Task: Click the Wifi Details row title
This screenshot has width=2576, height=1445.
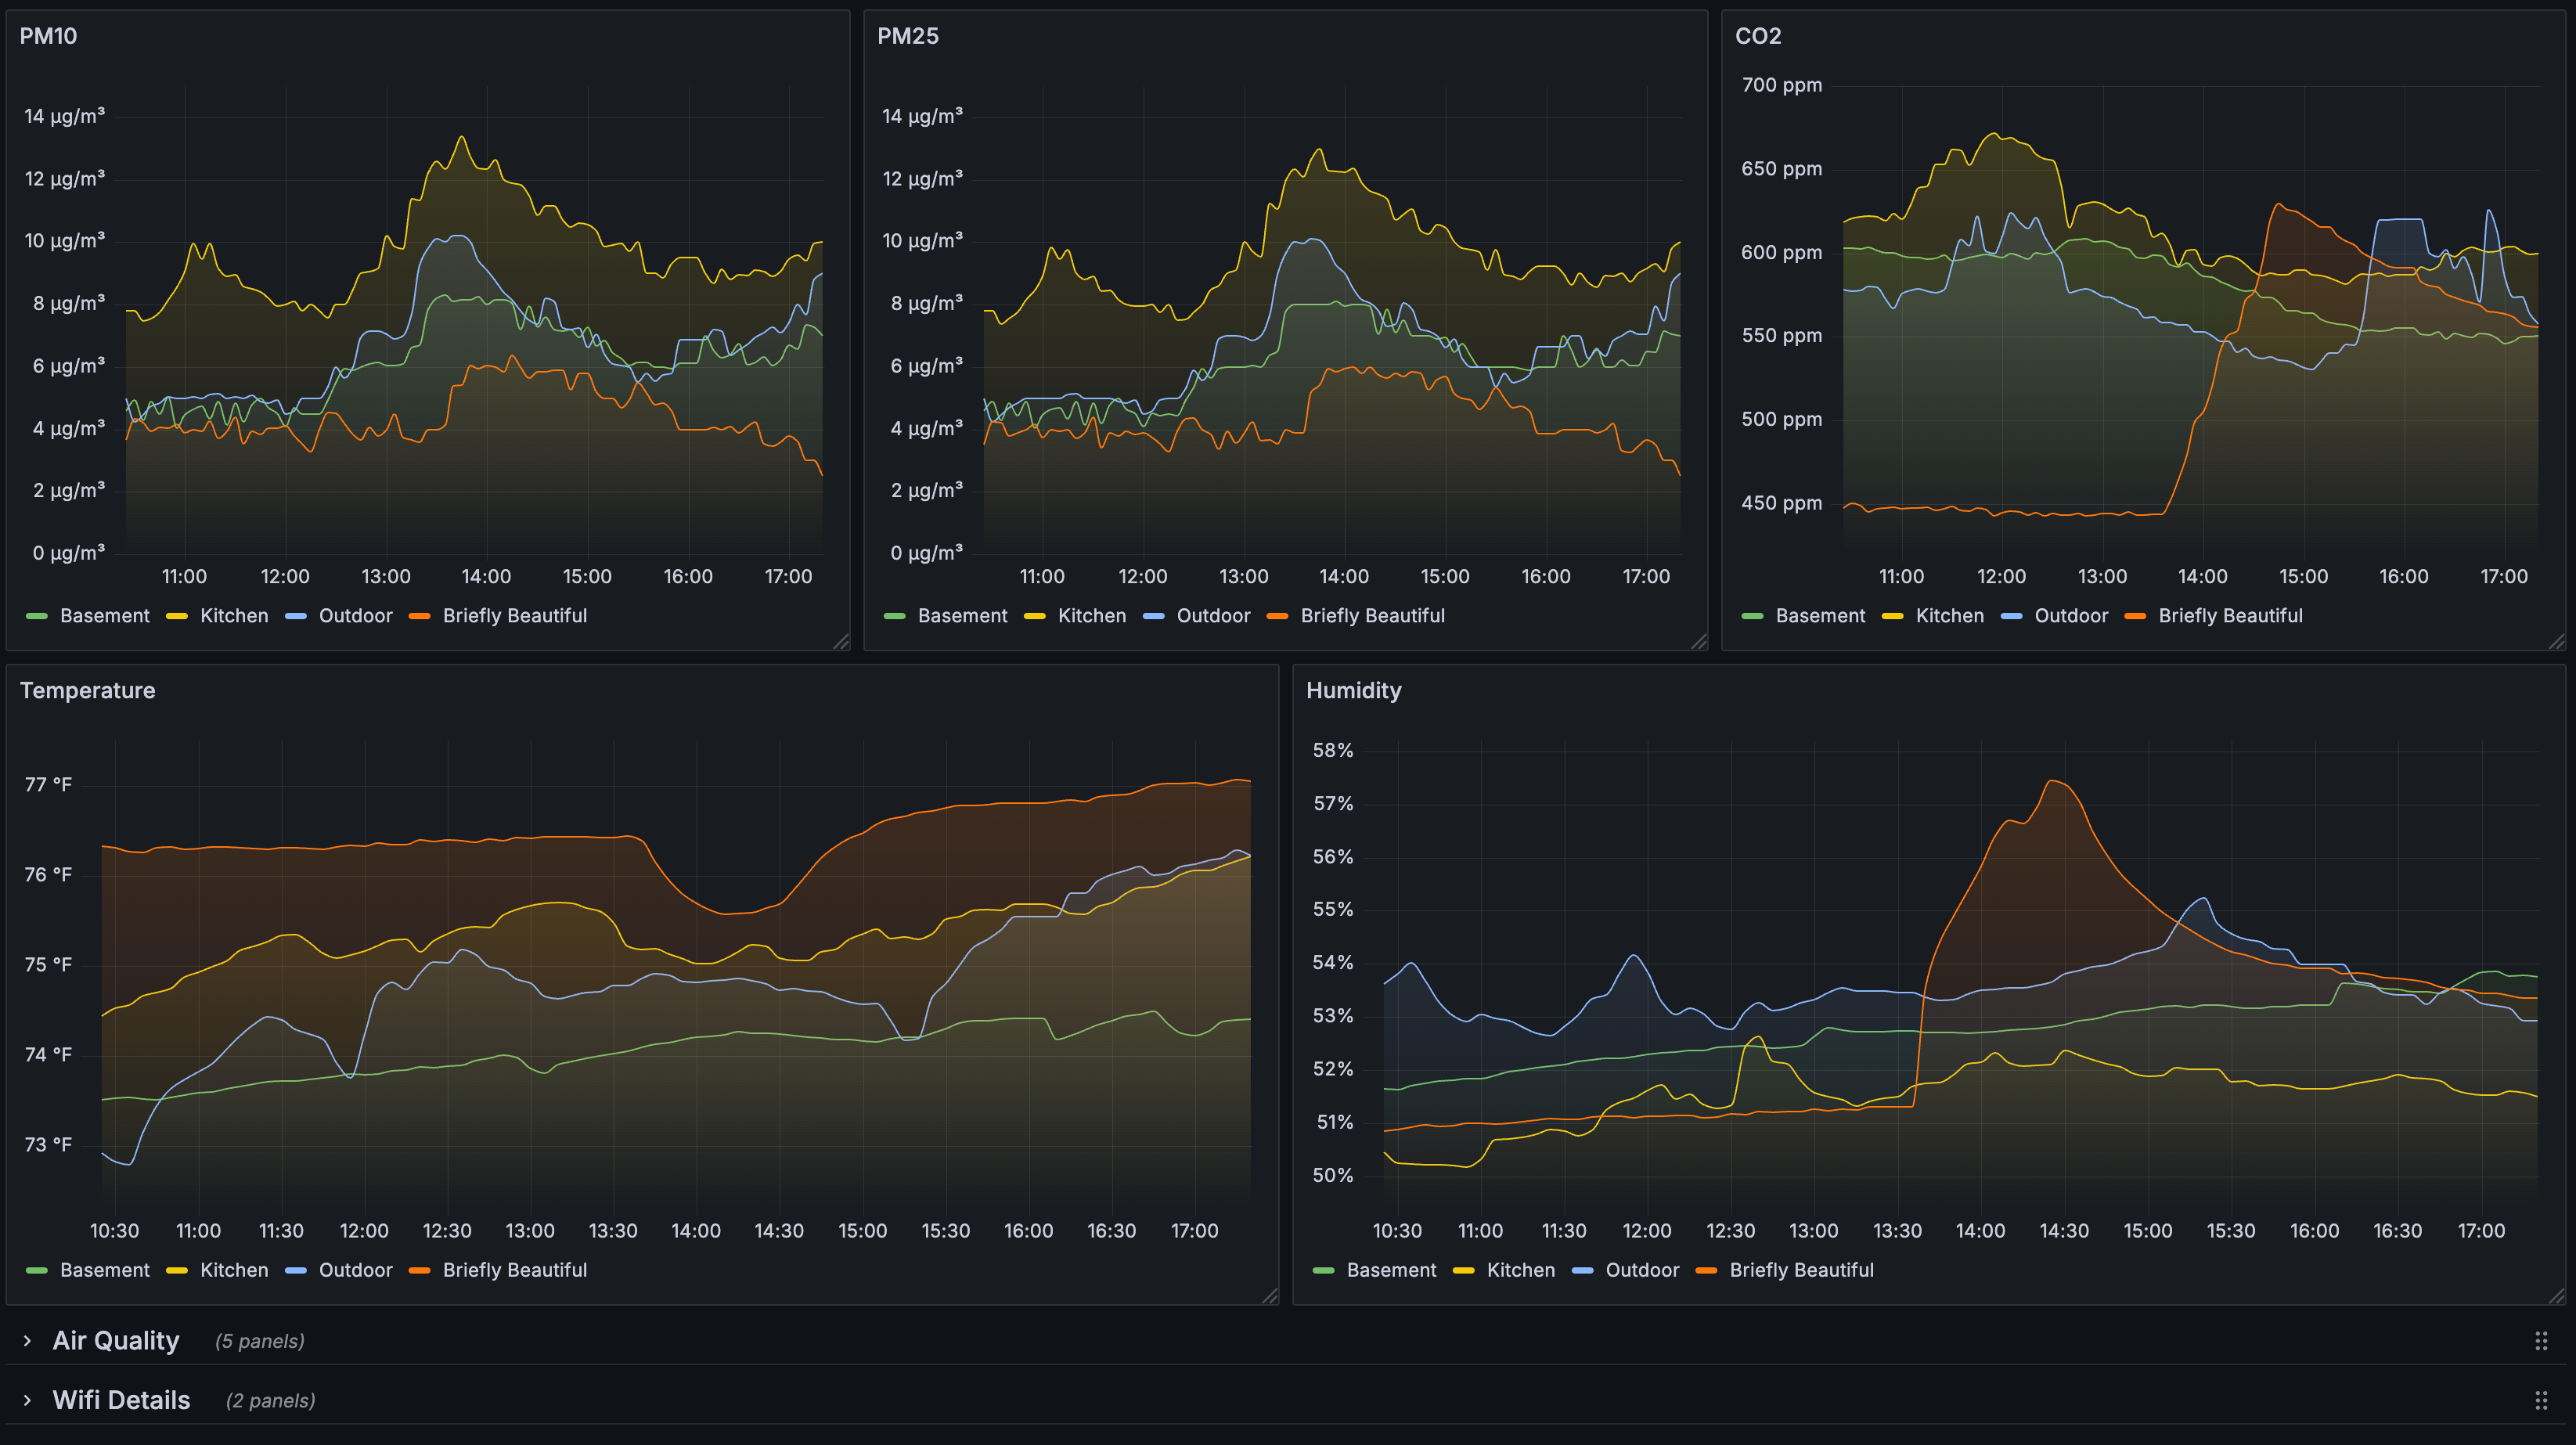Action: point(121,1400)
